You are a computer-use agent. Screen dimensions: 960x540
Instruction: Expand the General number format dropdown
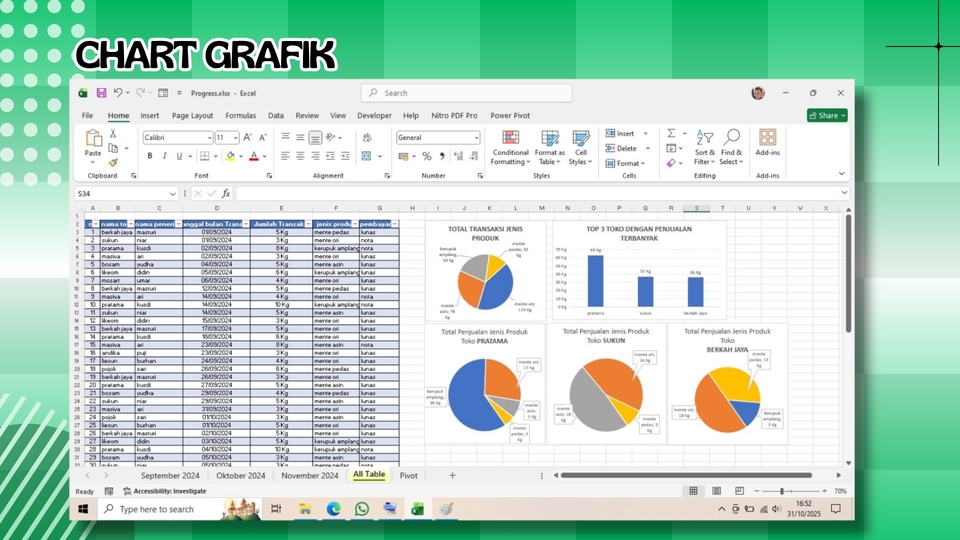pos(476,138)
